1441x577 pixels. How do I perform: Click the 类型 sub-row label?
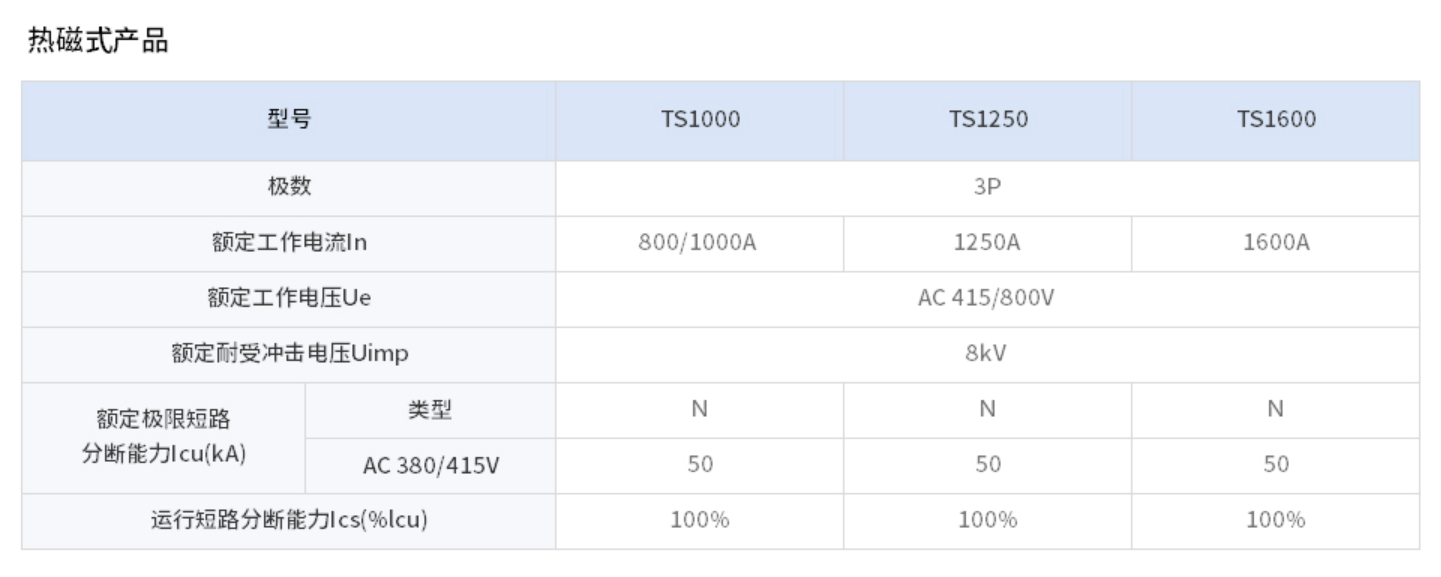tap(430, 409)
